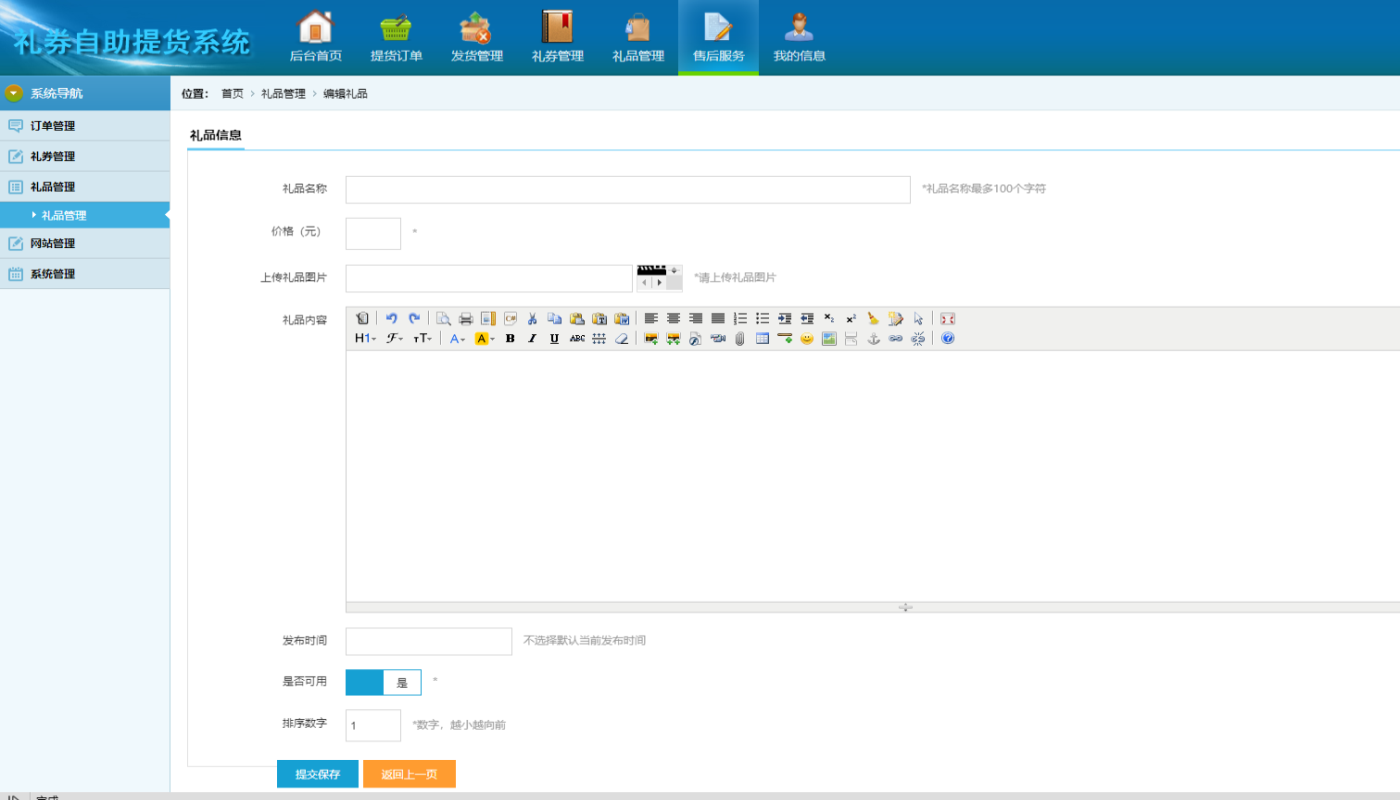Screen dimensions: 1400x800
Task: Decrease indent in editor
Action: (x=807, y=319)
